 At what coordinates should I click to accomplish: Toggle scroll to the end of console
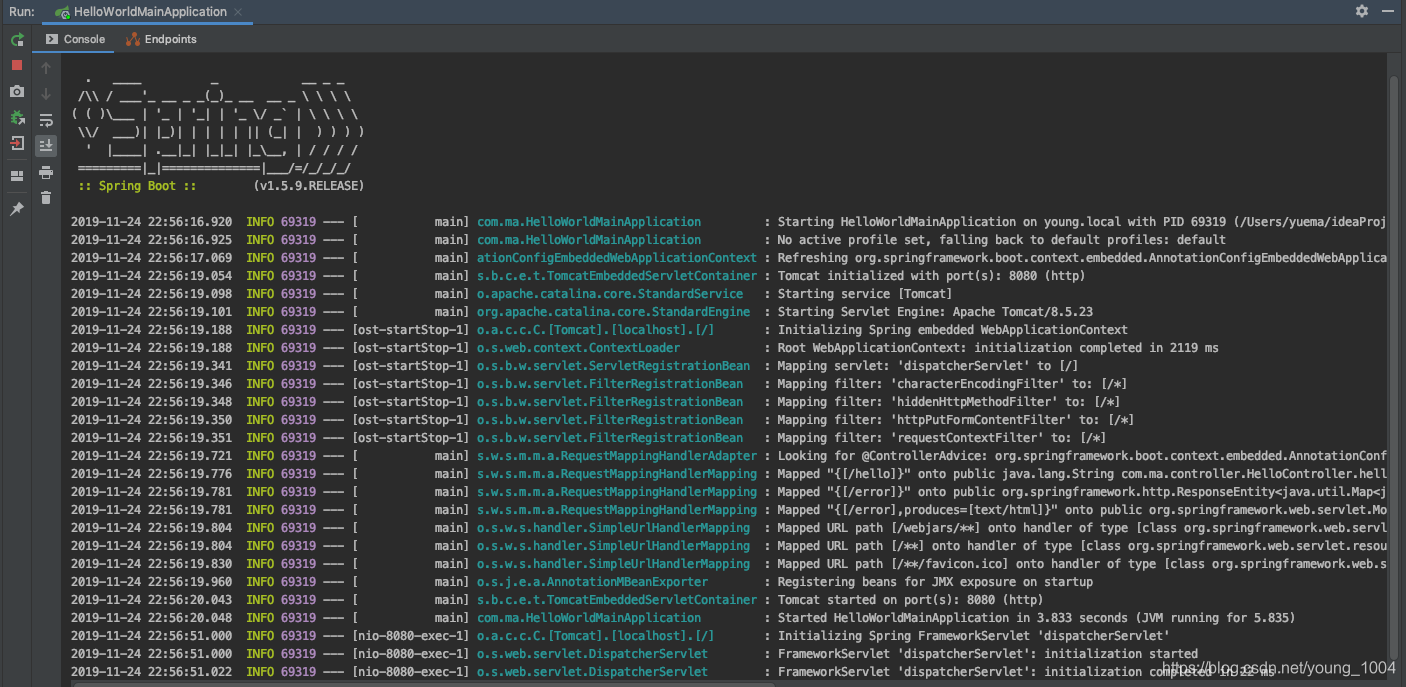point(46,146)
